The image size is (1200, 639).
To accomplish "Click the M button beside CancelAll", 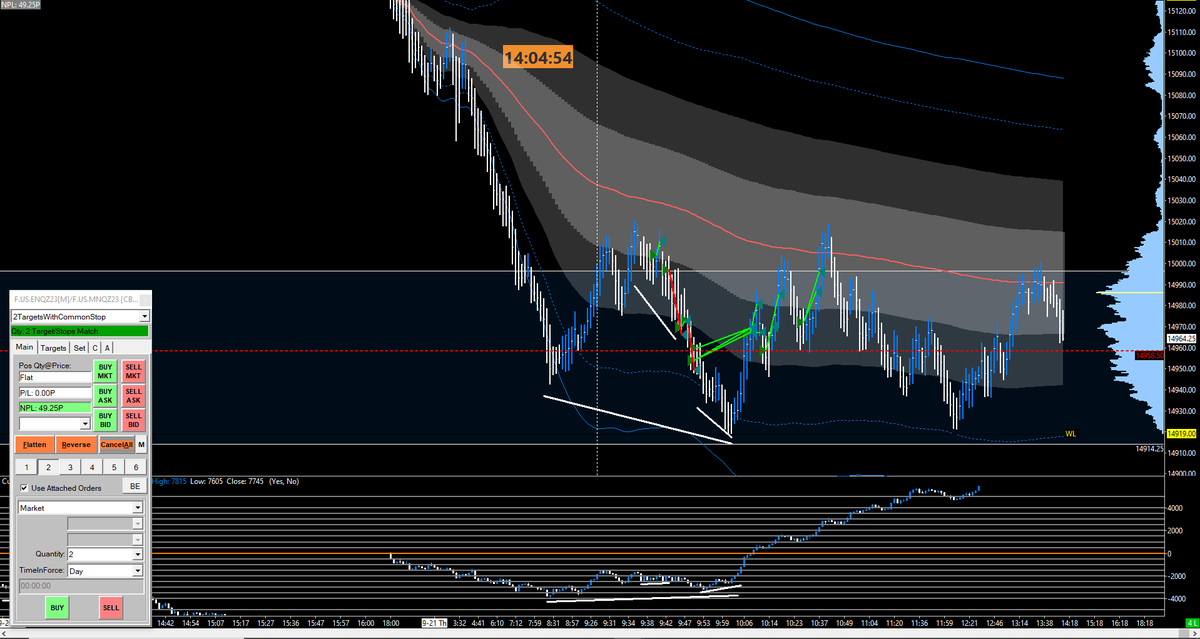I will click(141, 445).
